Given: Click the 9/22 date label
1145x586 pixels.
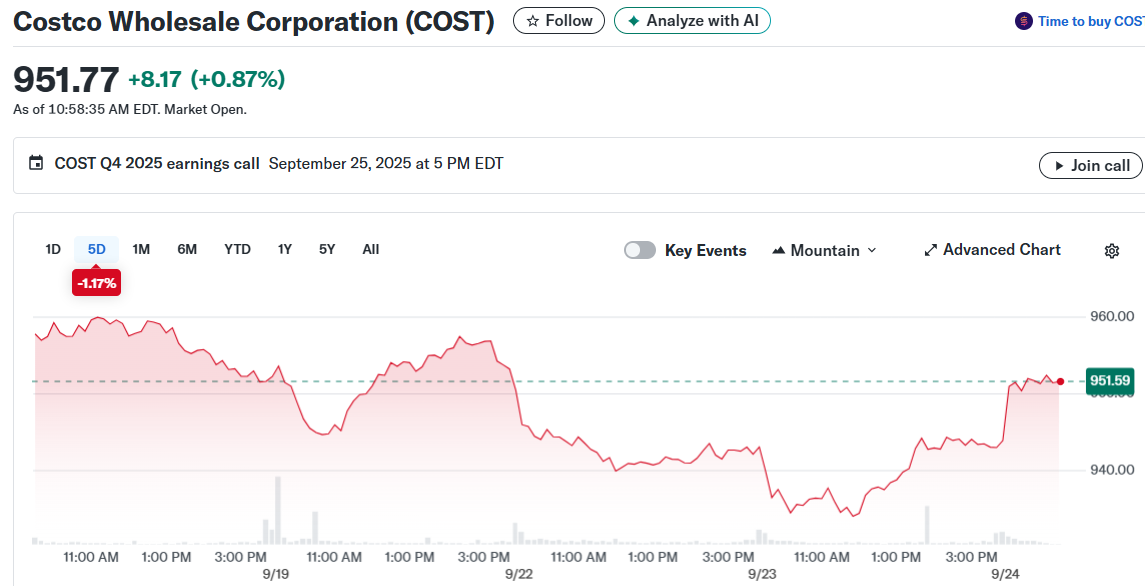Looking at the screenshot, I should point(518,574).
